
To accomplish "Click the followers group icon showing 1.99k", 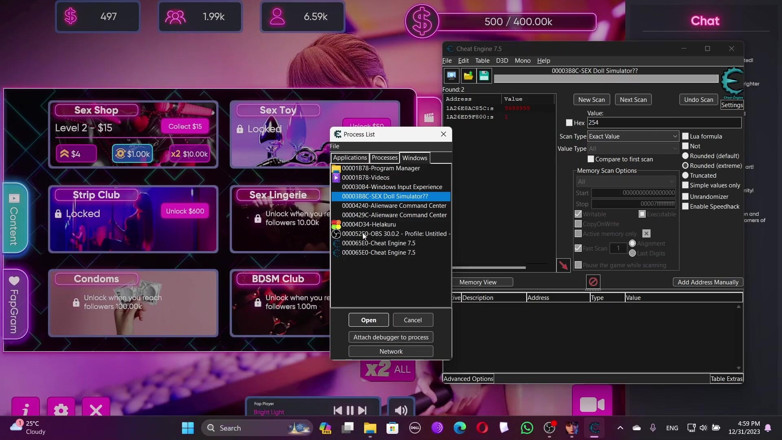I will [x=175, y=17].
